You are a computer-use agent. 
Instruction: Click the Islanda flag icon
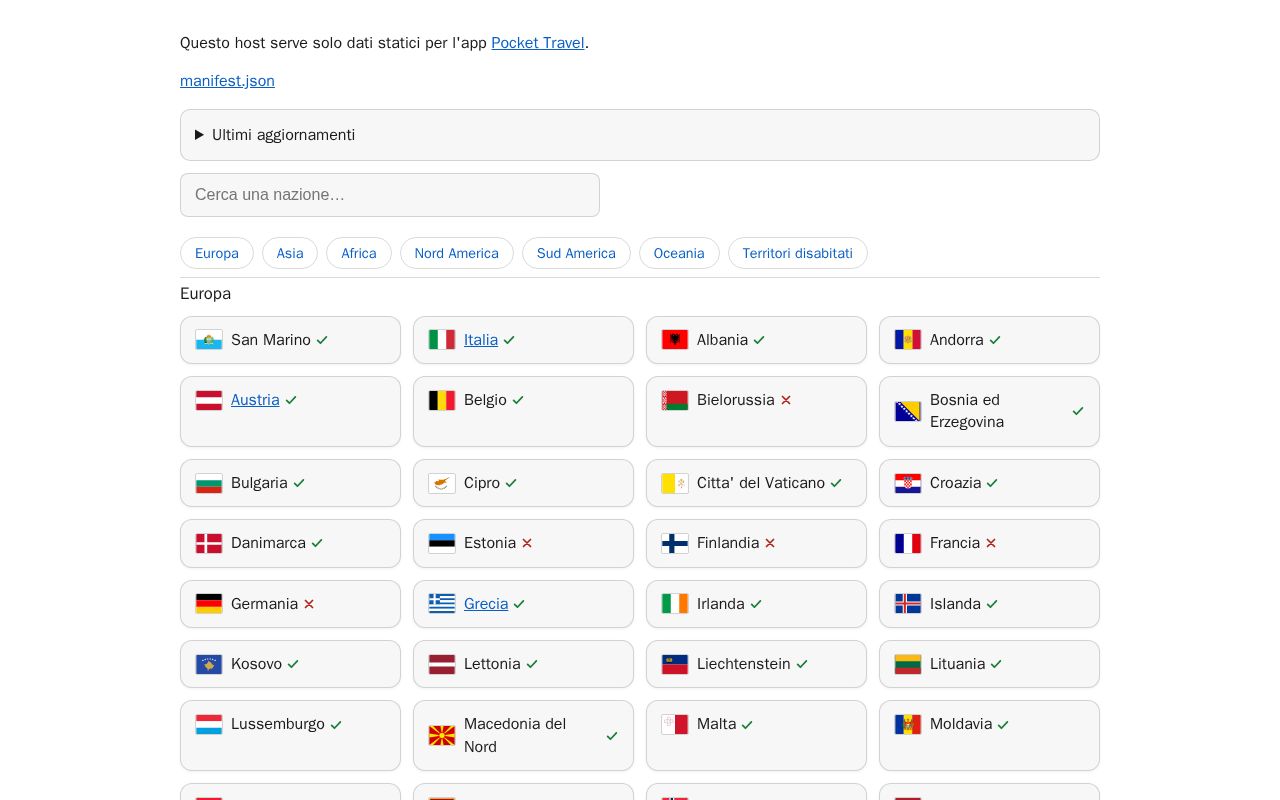point(908,604)
